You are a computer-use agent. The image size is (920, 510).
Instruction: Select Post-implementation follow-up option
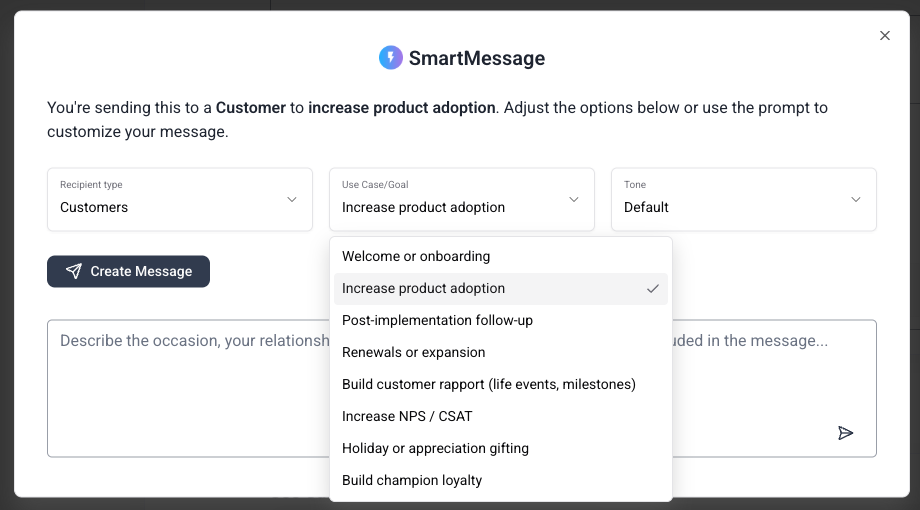pos(500,320)
